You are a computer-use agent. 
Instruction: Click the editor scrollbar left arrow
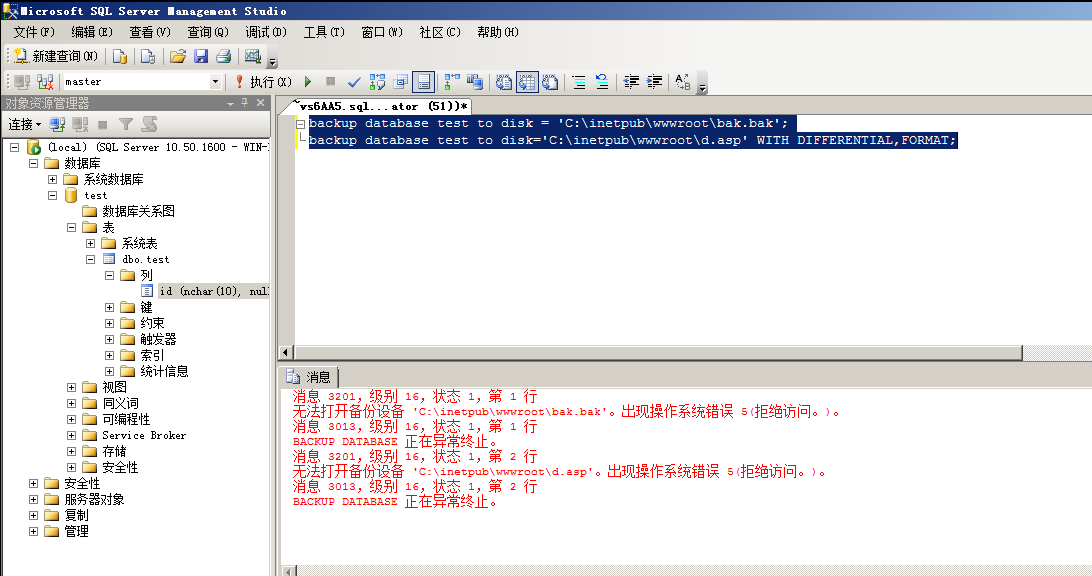(286, 353)
